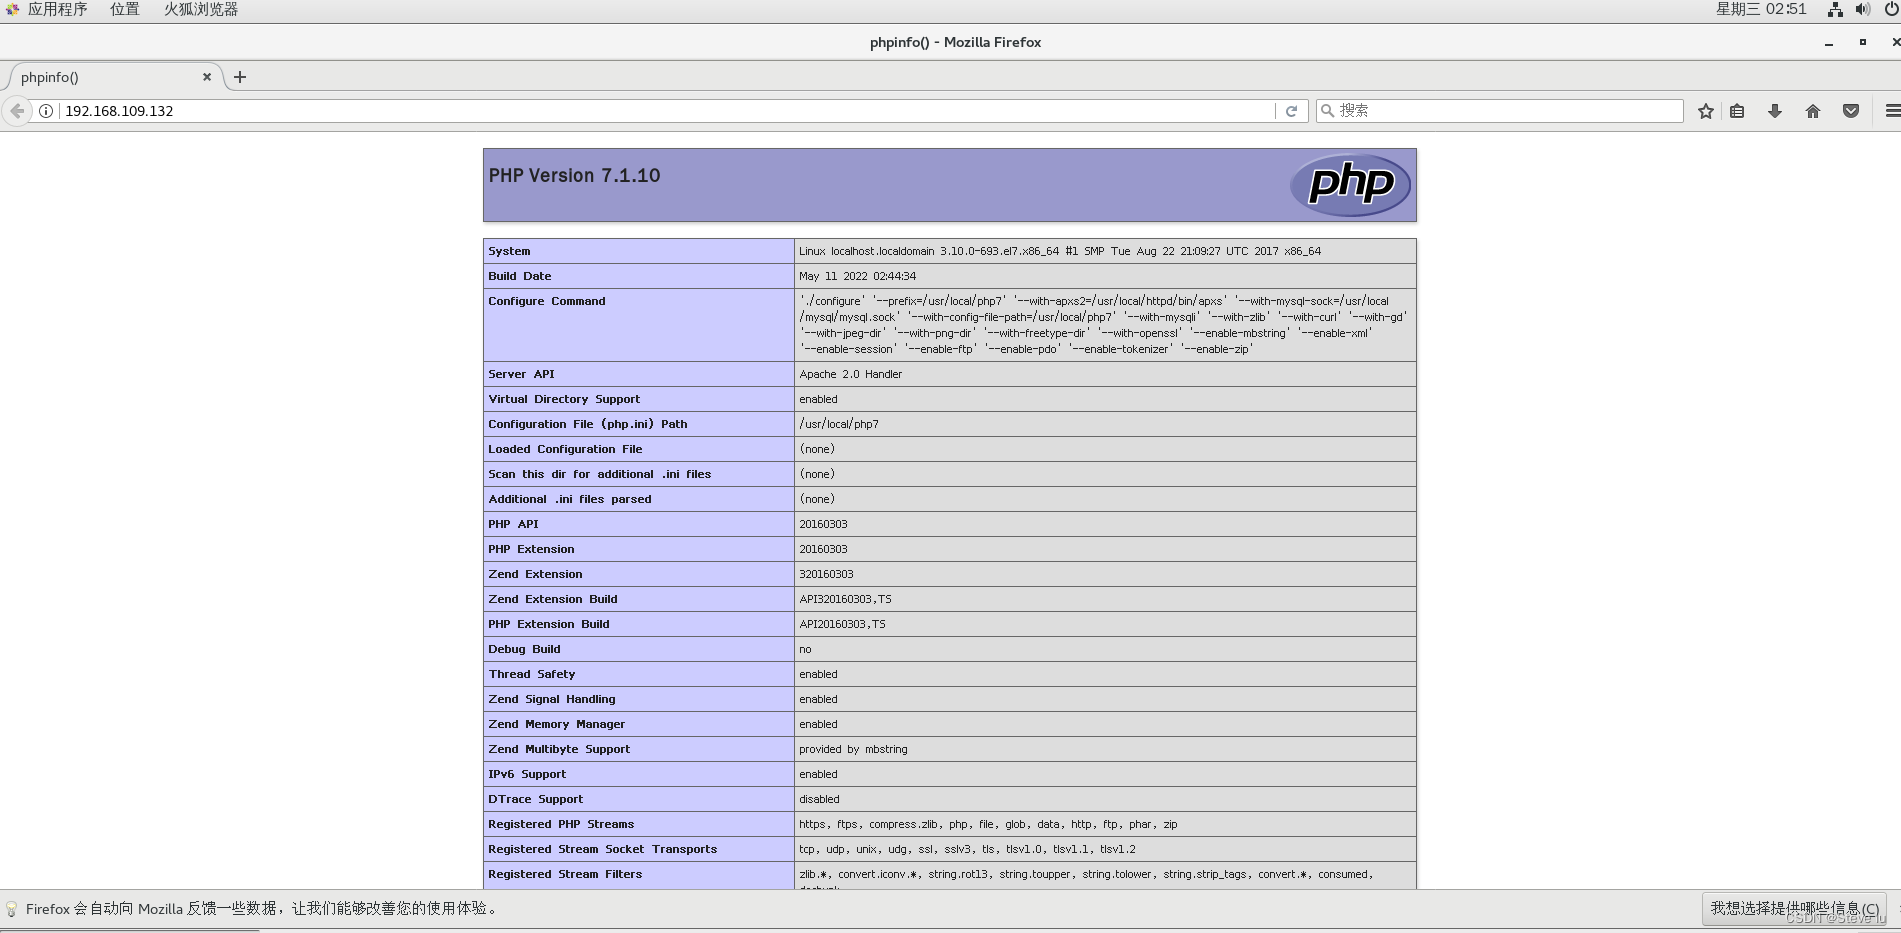Click the System row label
Viewport: 1901px width, 933px height.
pyautogui.click(x=509, y=251)
